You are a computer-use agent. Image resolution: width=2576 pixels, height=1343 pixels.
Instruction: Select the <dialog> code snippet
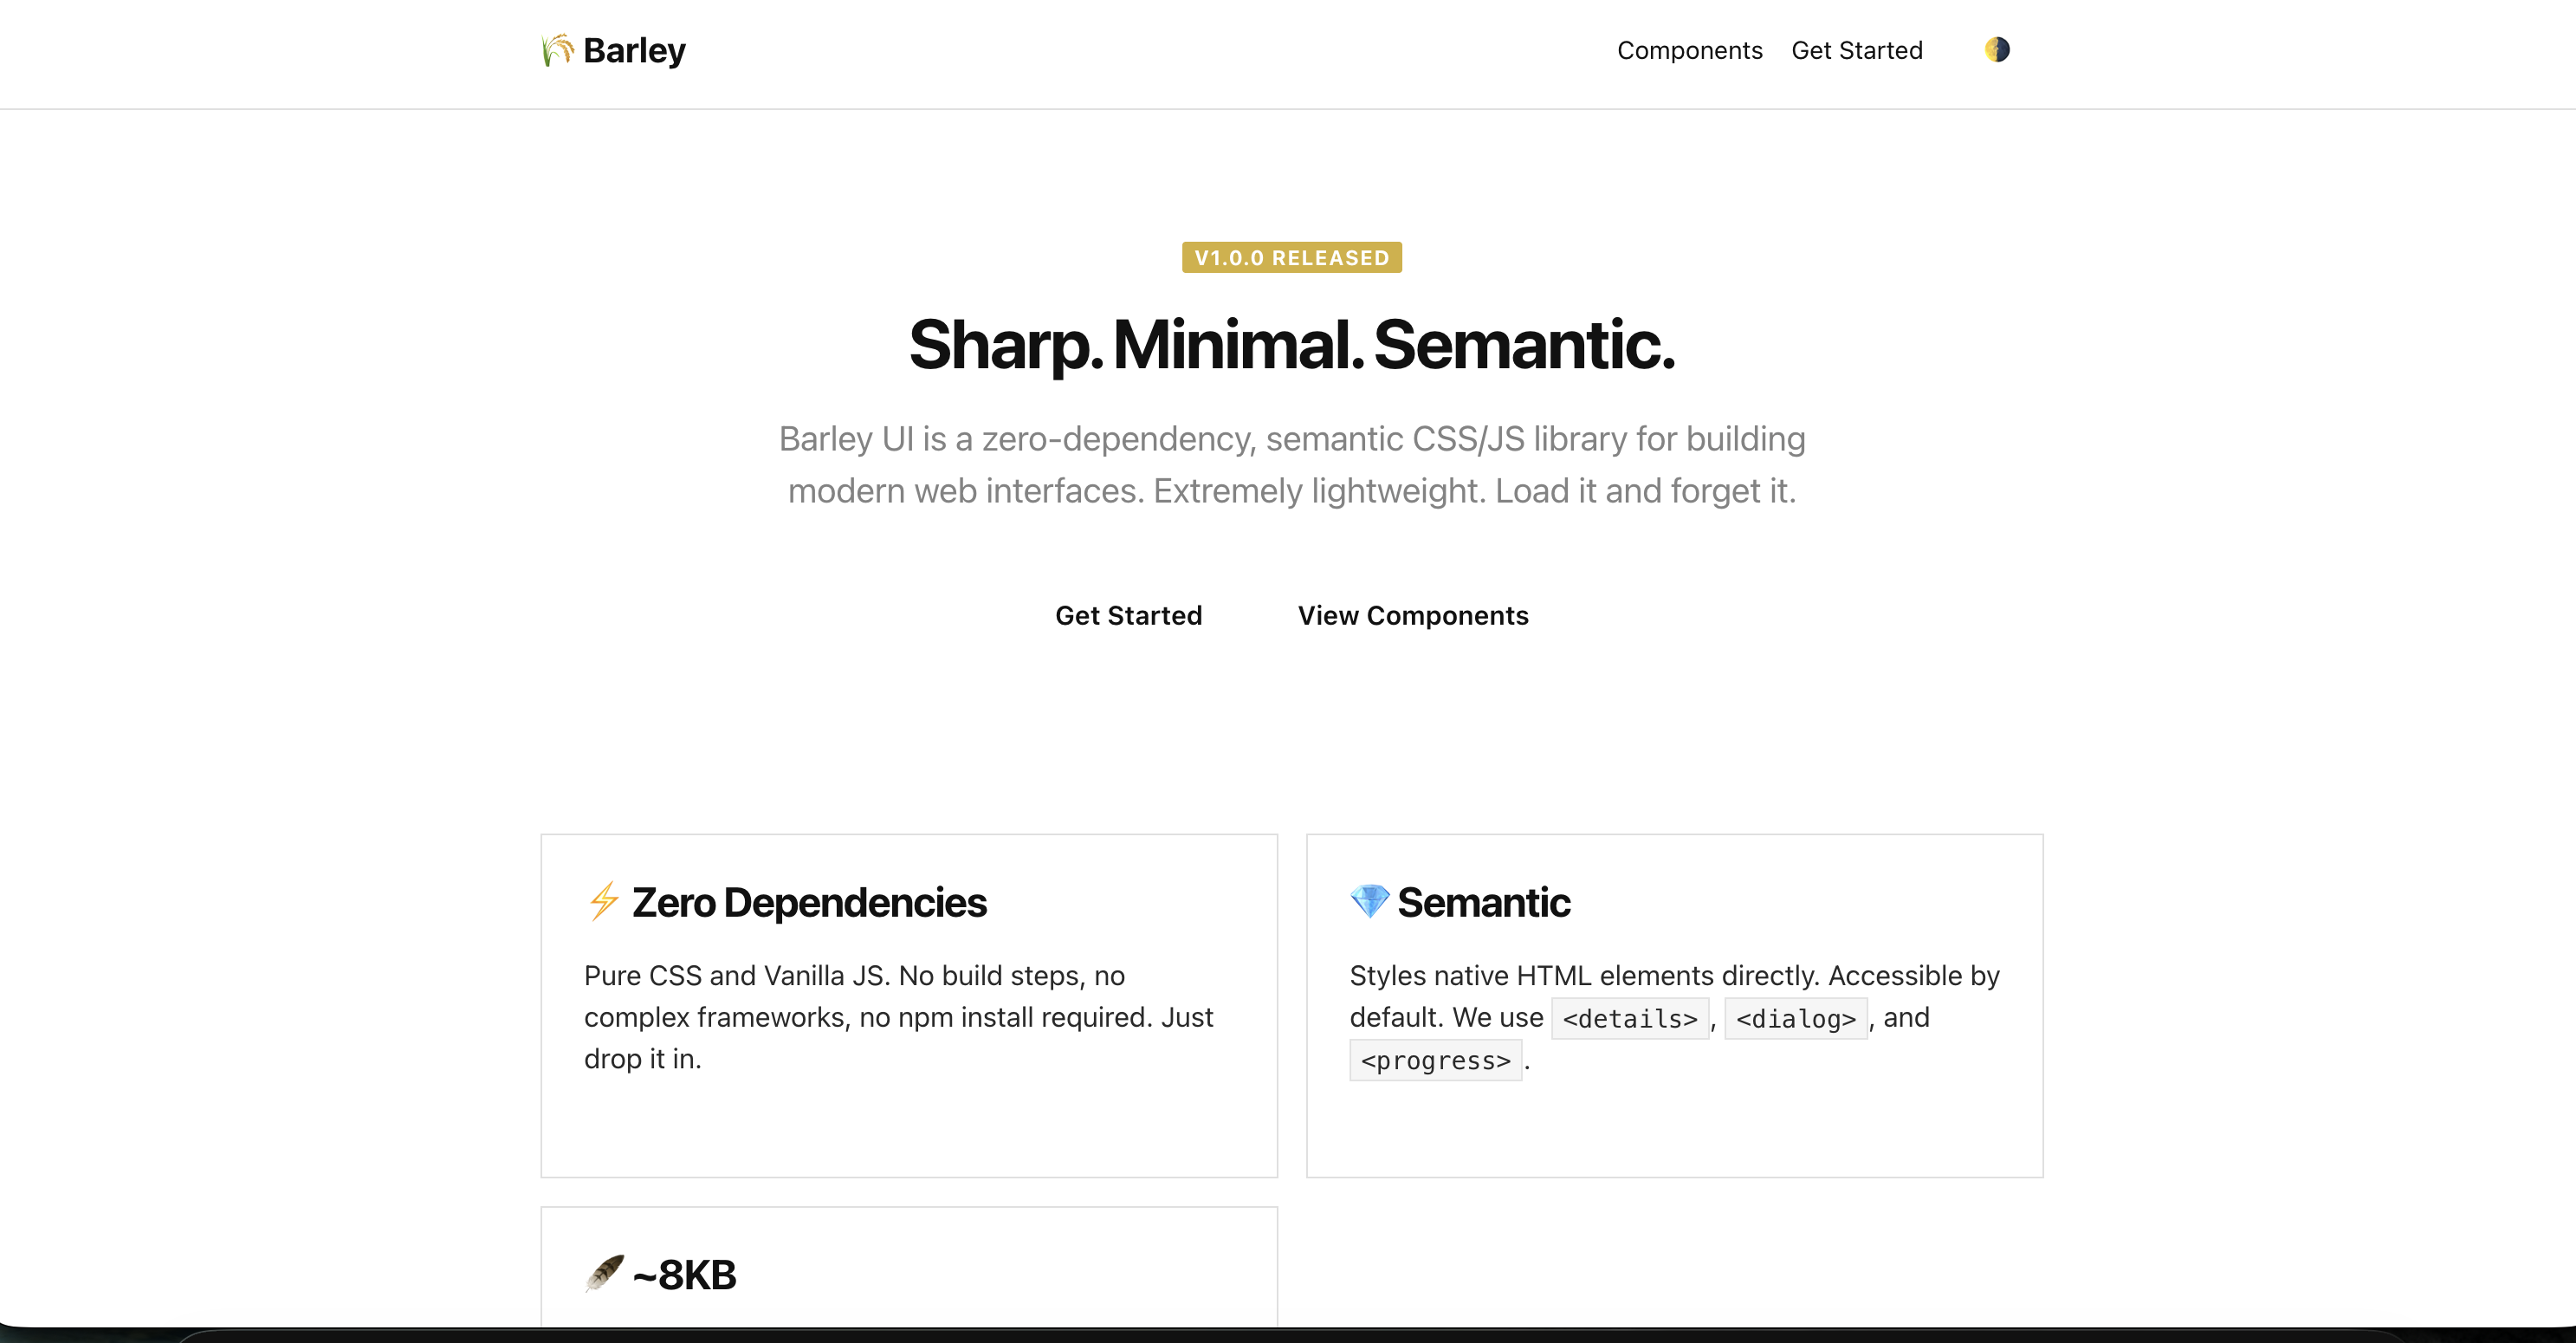[x=1795, y=1018]
